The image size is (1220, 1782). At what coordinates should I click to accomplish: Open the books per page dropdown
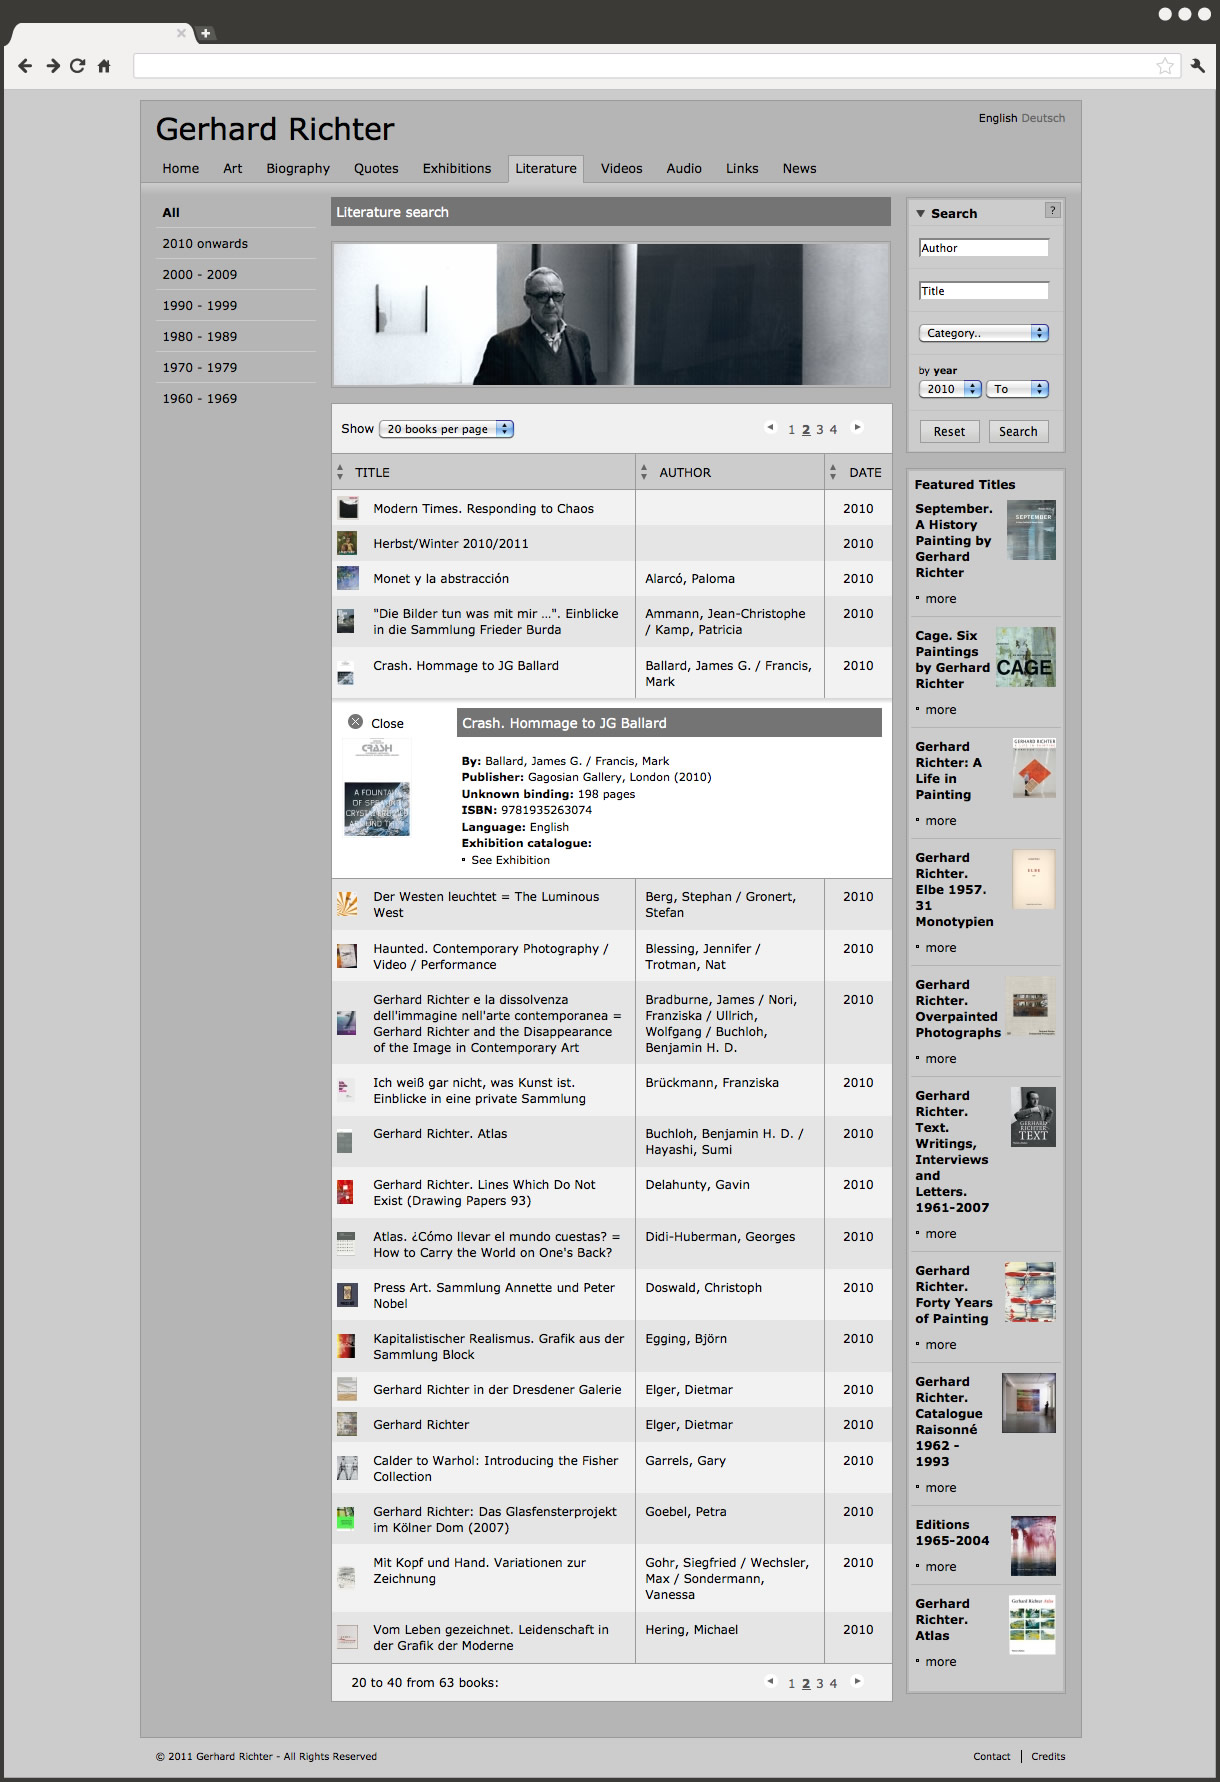(x=447, y=429)
